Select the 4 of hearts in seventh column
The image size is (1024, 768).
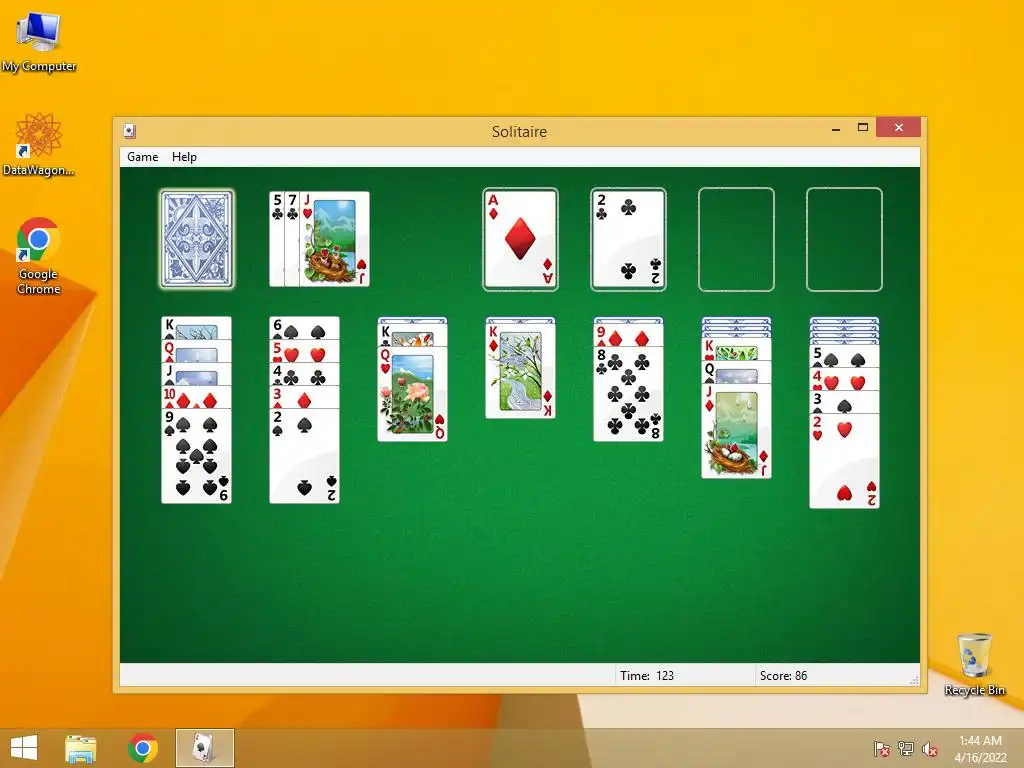[844, 379]
